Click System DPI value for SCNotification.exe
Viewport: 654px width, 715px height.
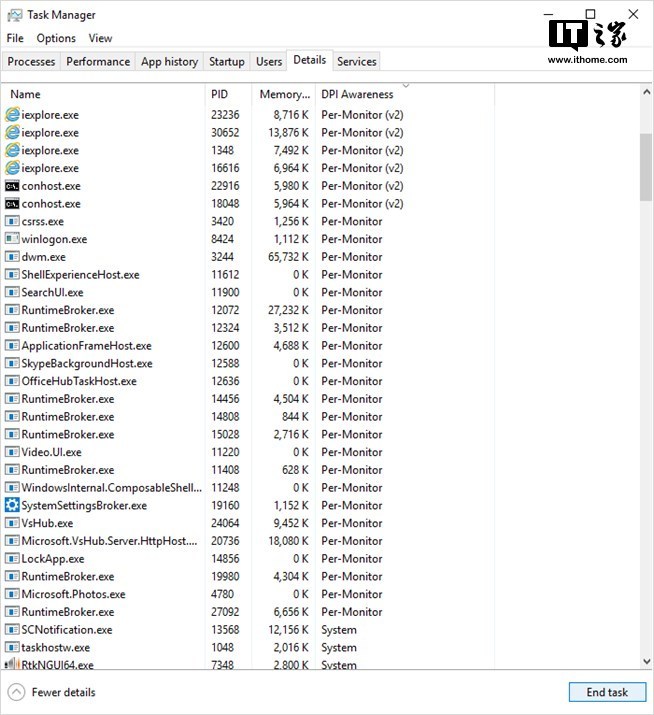[339, 630]
